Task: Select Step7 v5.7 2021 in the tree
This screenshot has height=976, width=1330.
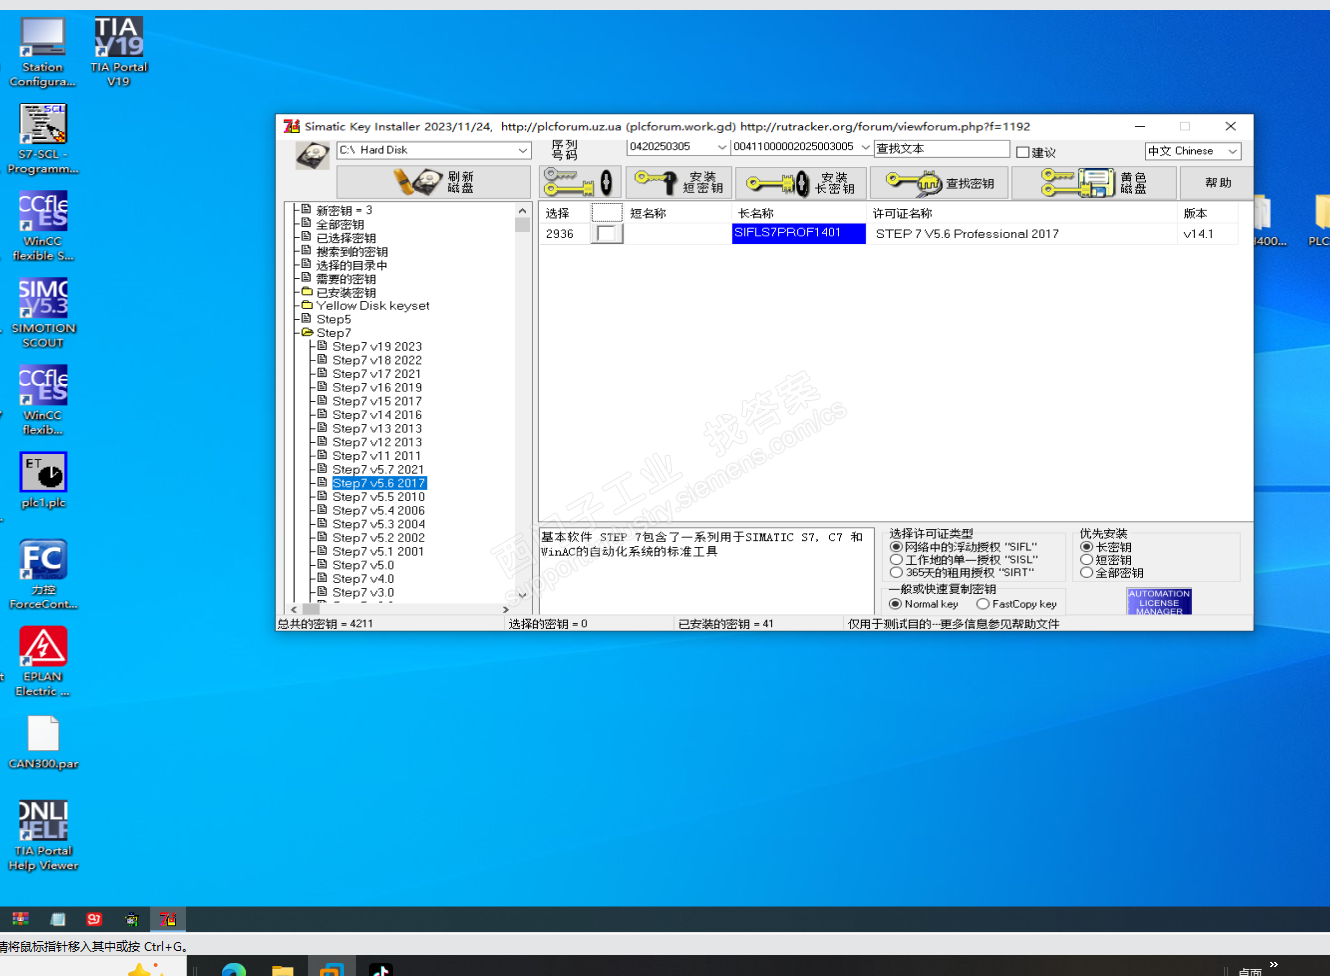Action: click(x=378, y=470)
